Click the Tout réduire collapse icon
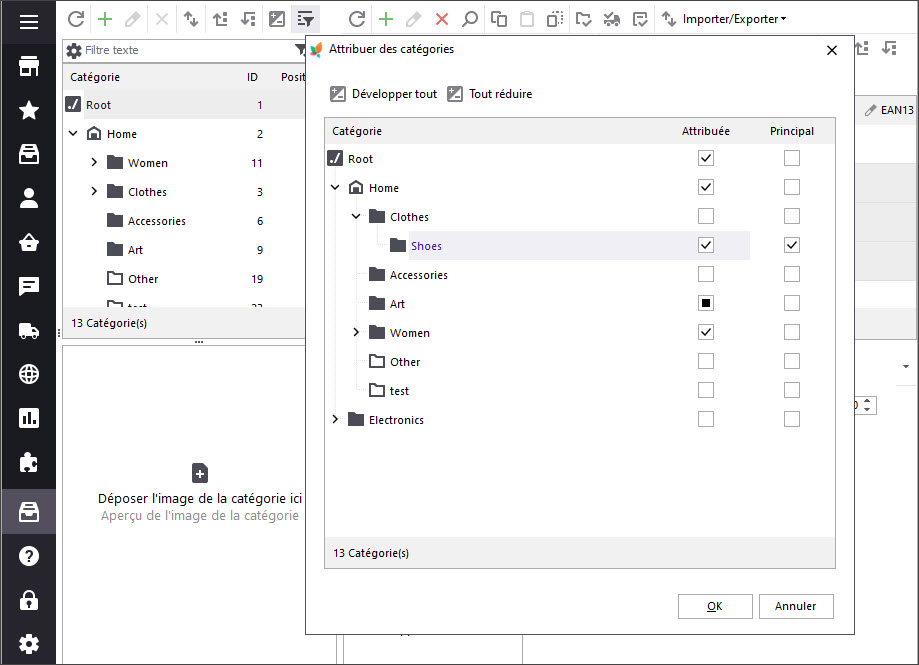 455,94
